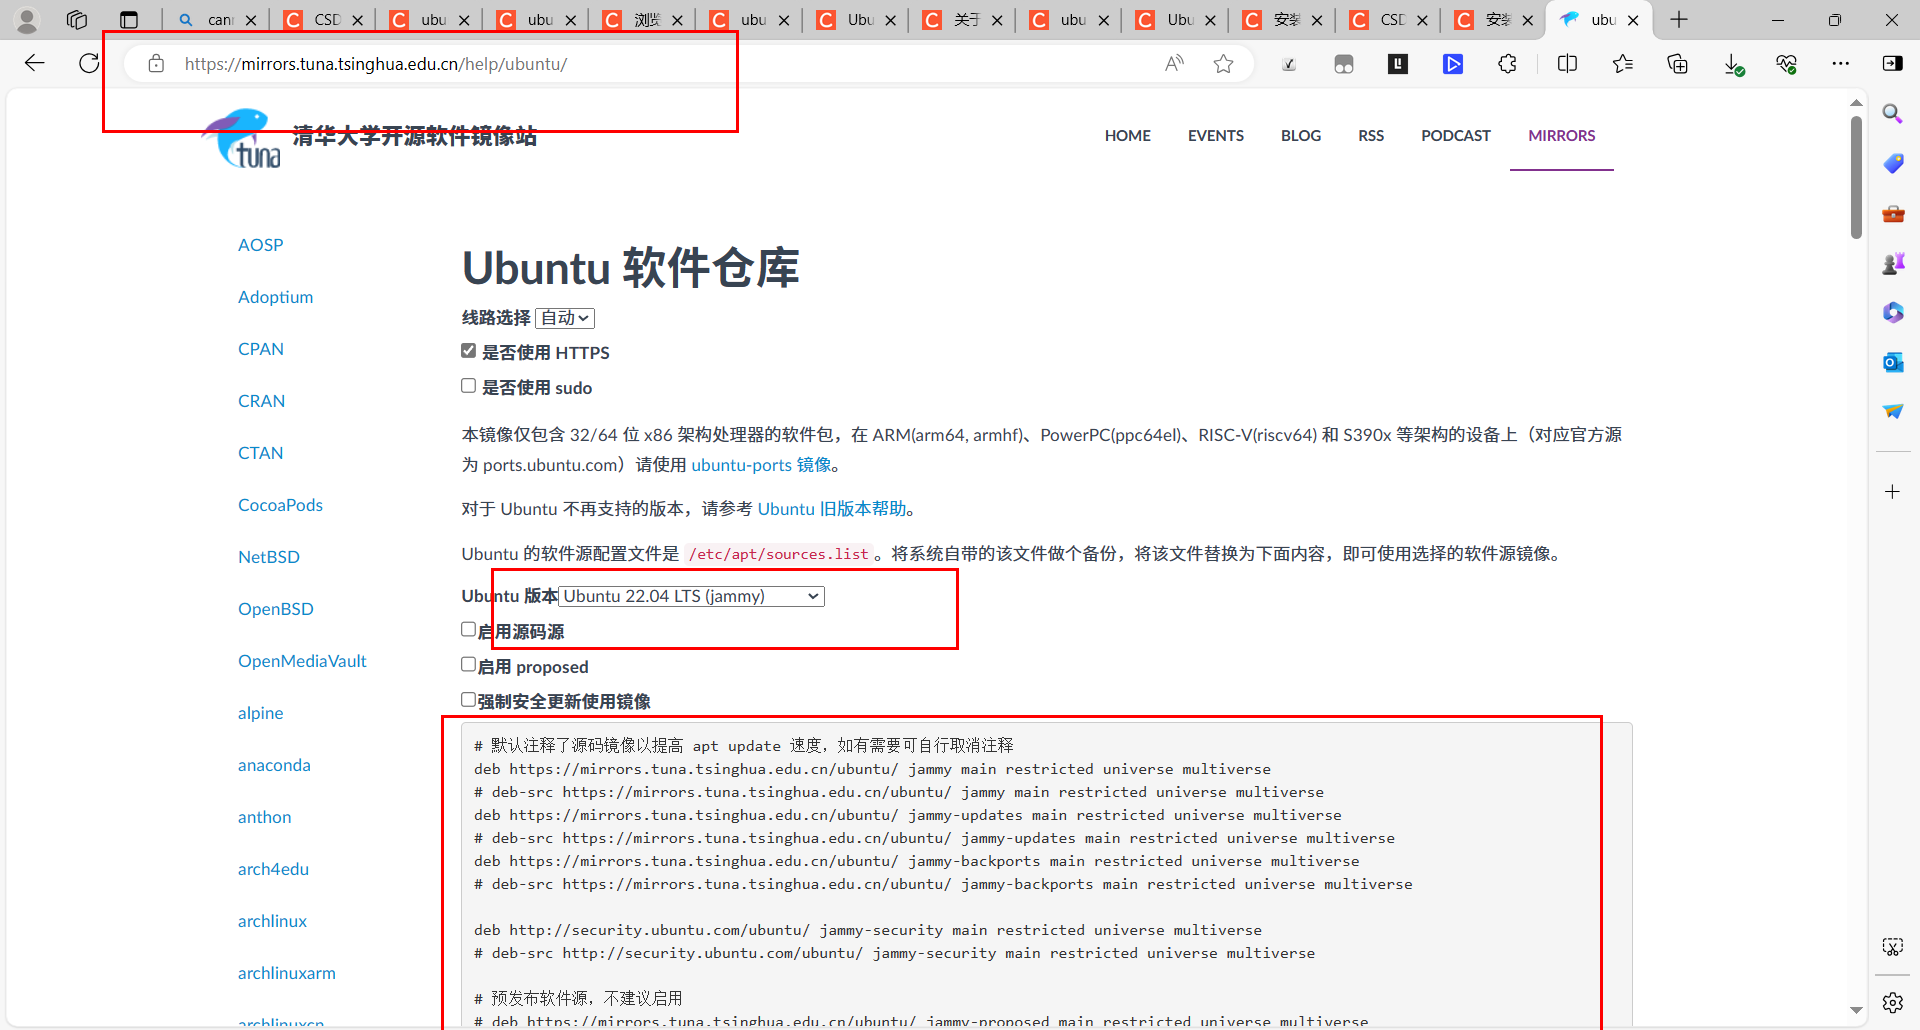Open sidebar Tools briefcase icon
Screen dimensions: 1920x1030
click(x=1892, y=213)
